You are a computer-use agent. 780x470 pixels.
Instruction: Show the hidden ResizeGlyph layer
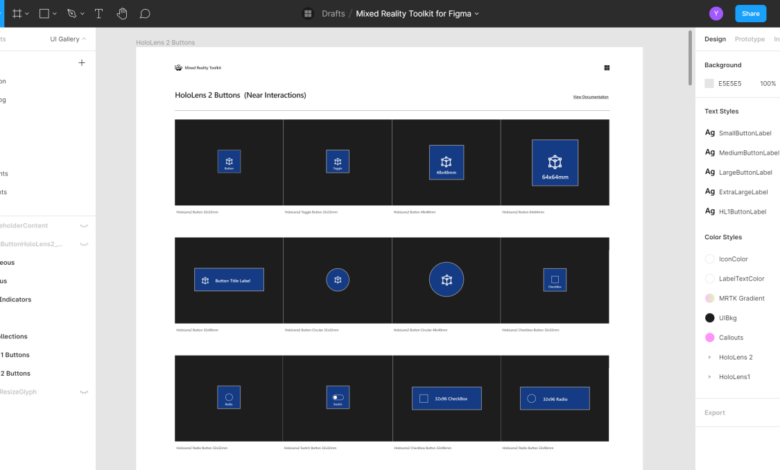(84, 392)
